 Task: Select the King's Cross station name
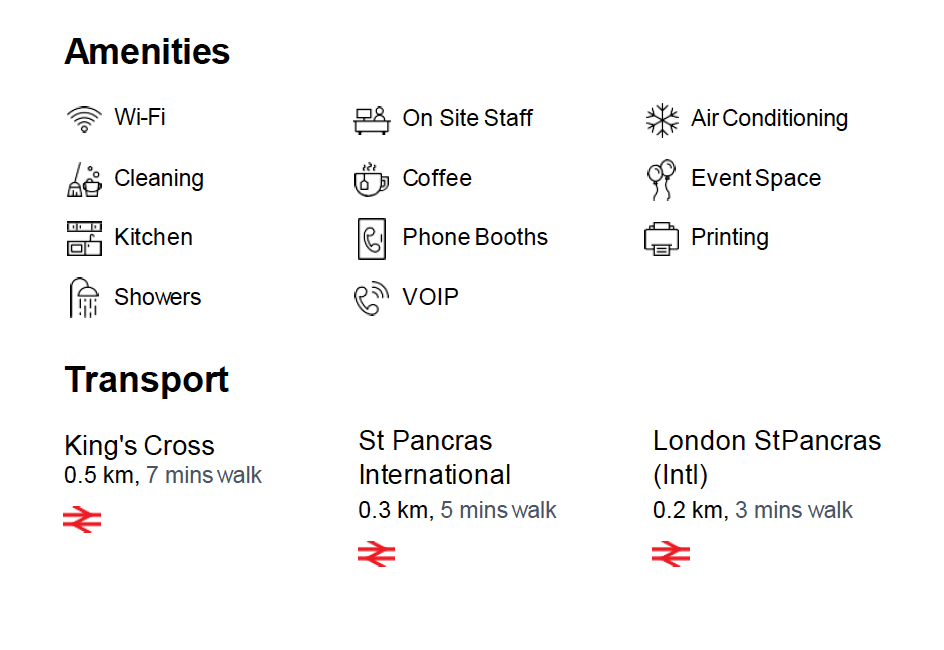tap(139, 445)
